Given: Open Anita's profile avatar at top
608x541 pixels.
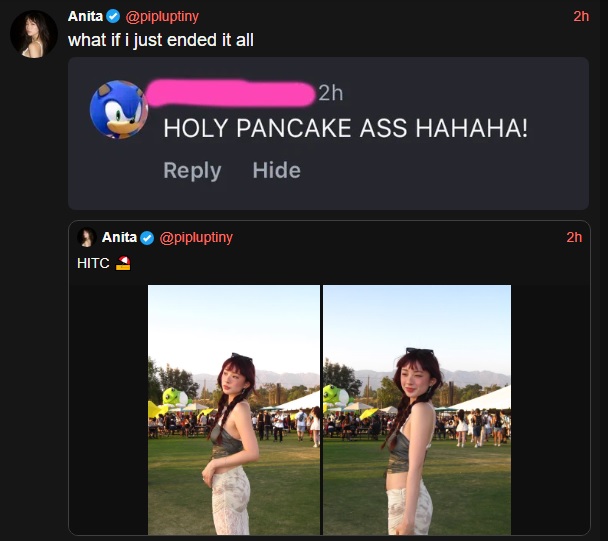Looking at the screenshot, I should tap(34, 34).
